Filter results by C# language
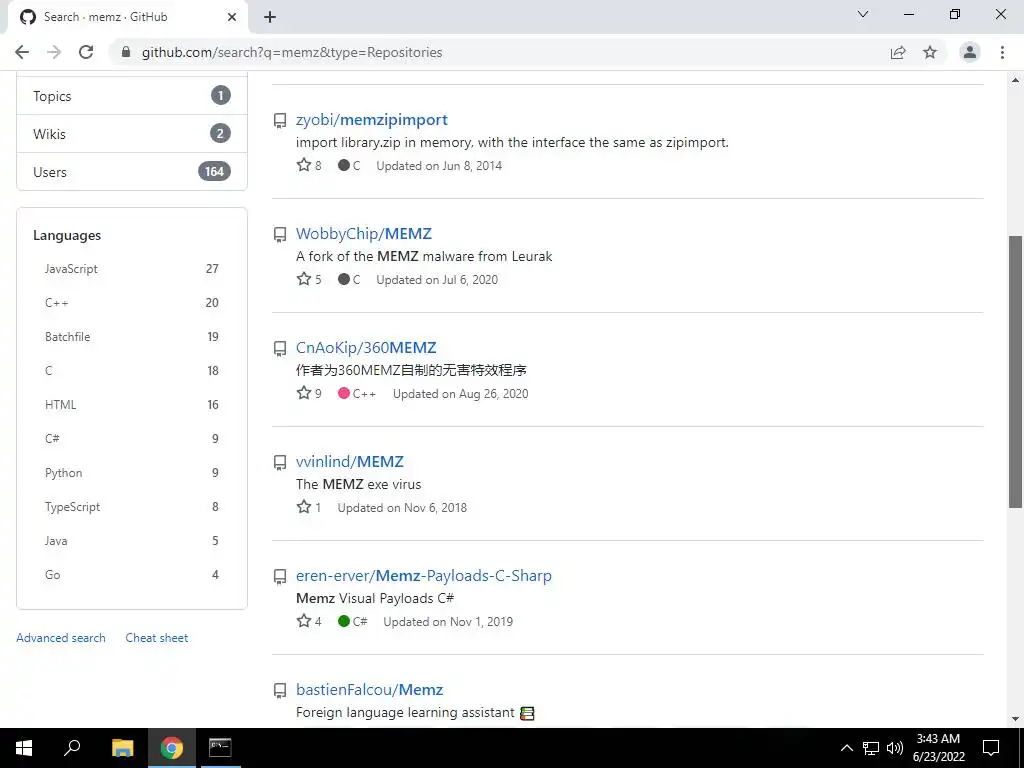This screenshot has width=1024, height=768. [132, 438]
